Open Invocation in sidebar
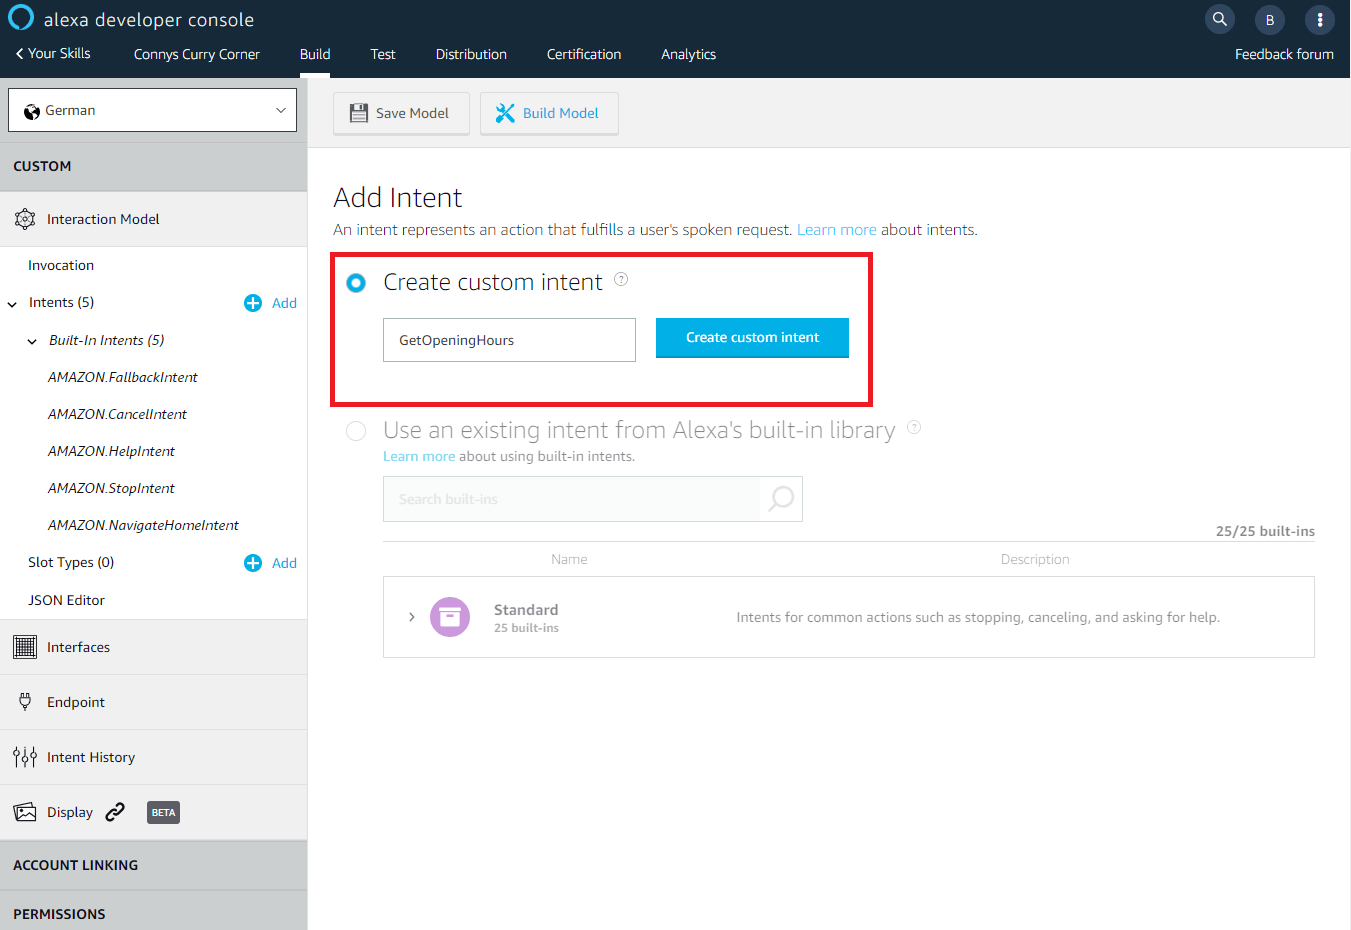1351x930 pixels. [61, 265]
